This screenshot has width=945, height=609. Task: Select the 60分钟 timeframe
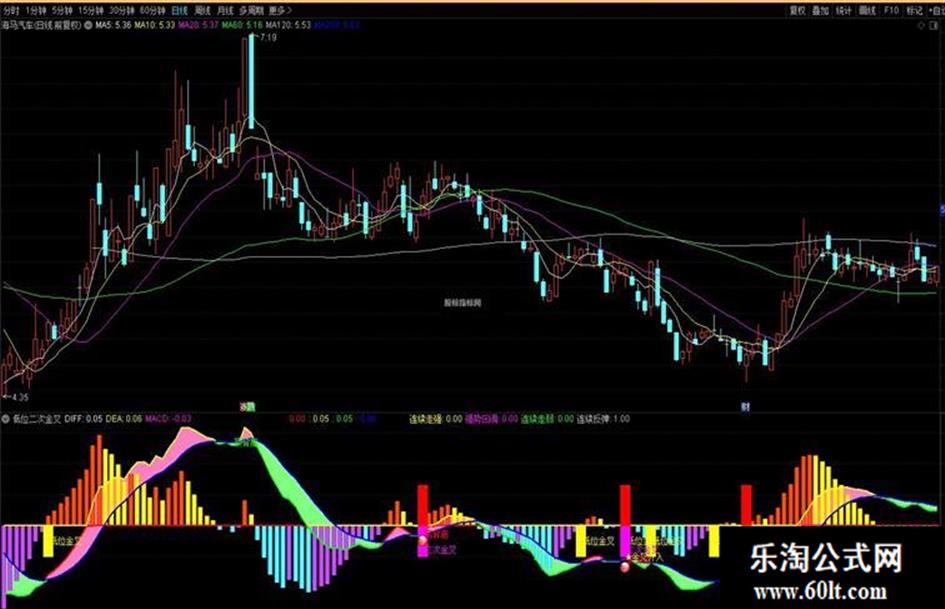[152, 10]
